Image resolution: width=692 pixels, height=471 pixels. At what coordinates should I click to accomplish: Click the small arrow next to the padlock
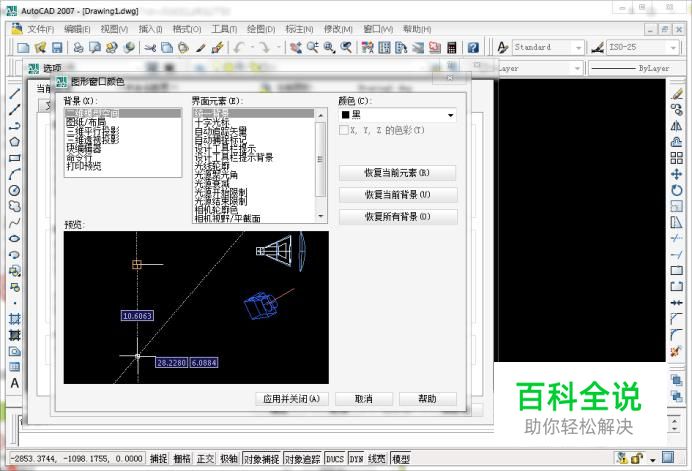click(652, 460)
